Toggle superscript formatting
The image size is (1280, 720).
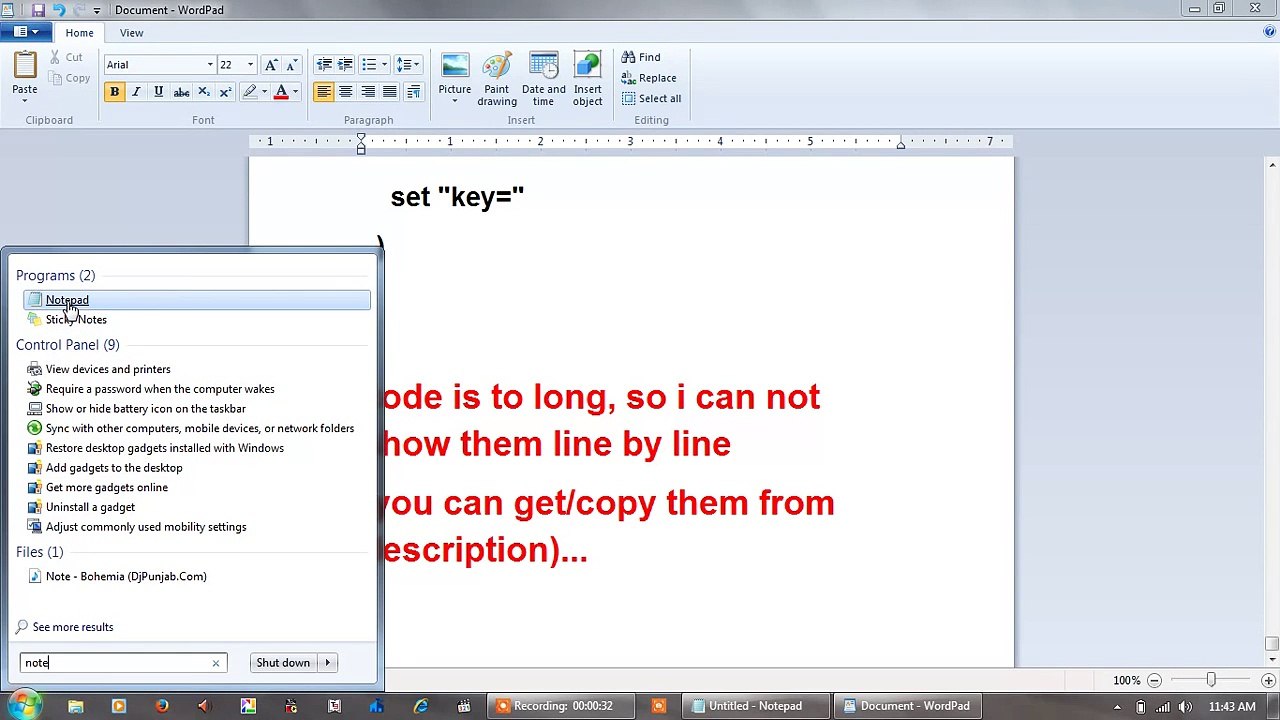pyautogui.click(x=225, y=92)
